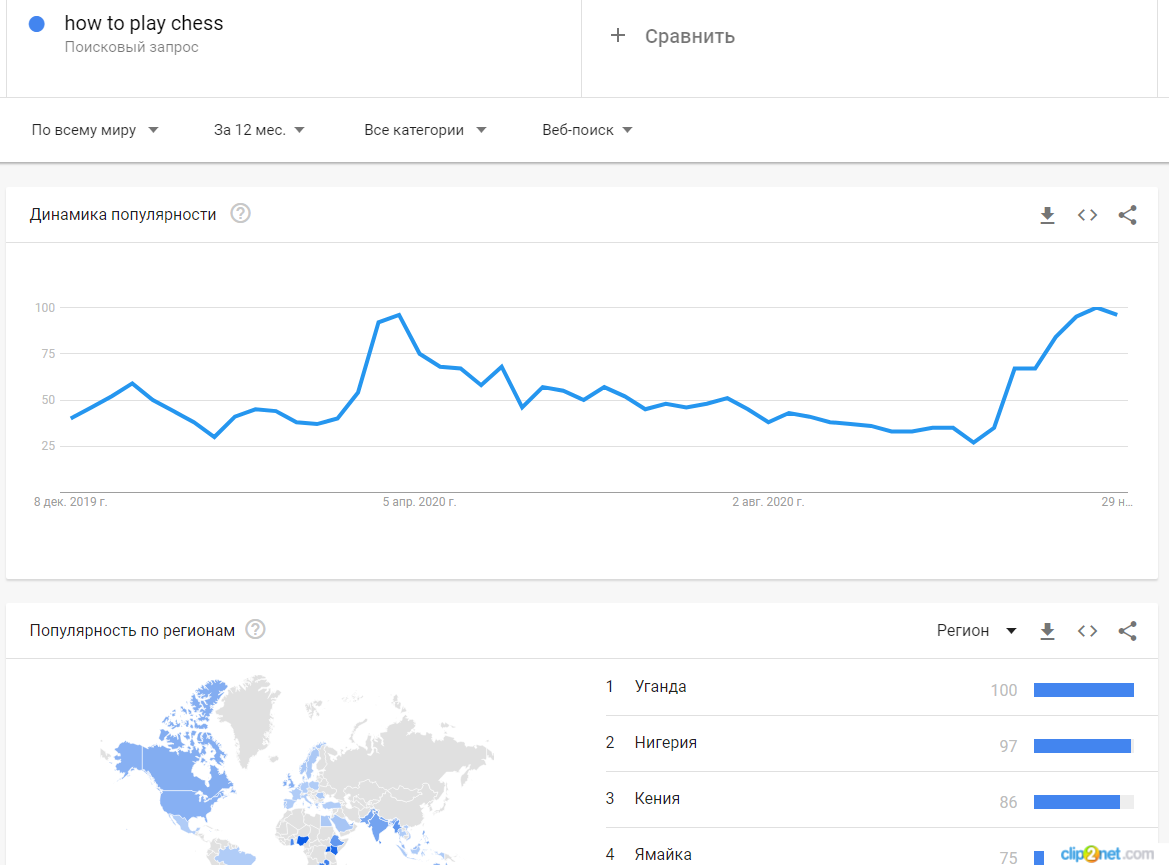This screenshot has height=865, width=1169.
Task: Download the interest over time chart data
Action: 1047,215
